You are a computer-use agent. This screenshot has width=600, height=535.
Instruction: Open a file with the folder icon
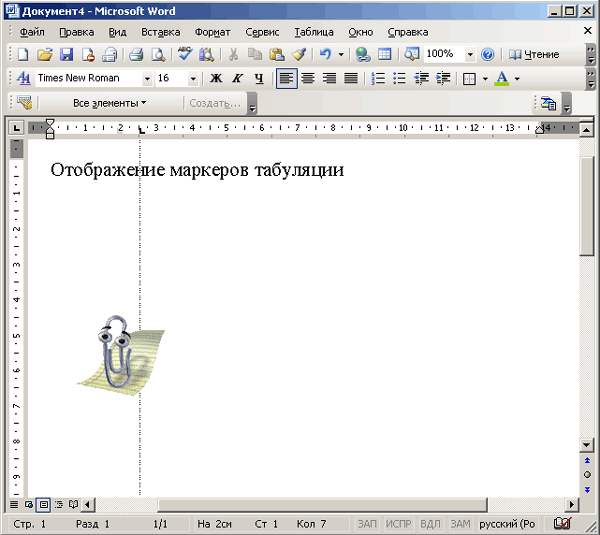45,54
